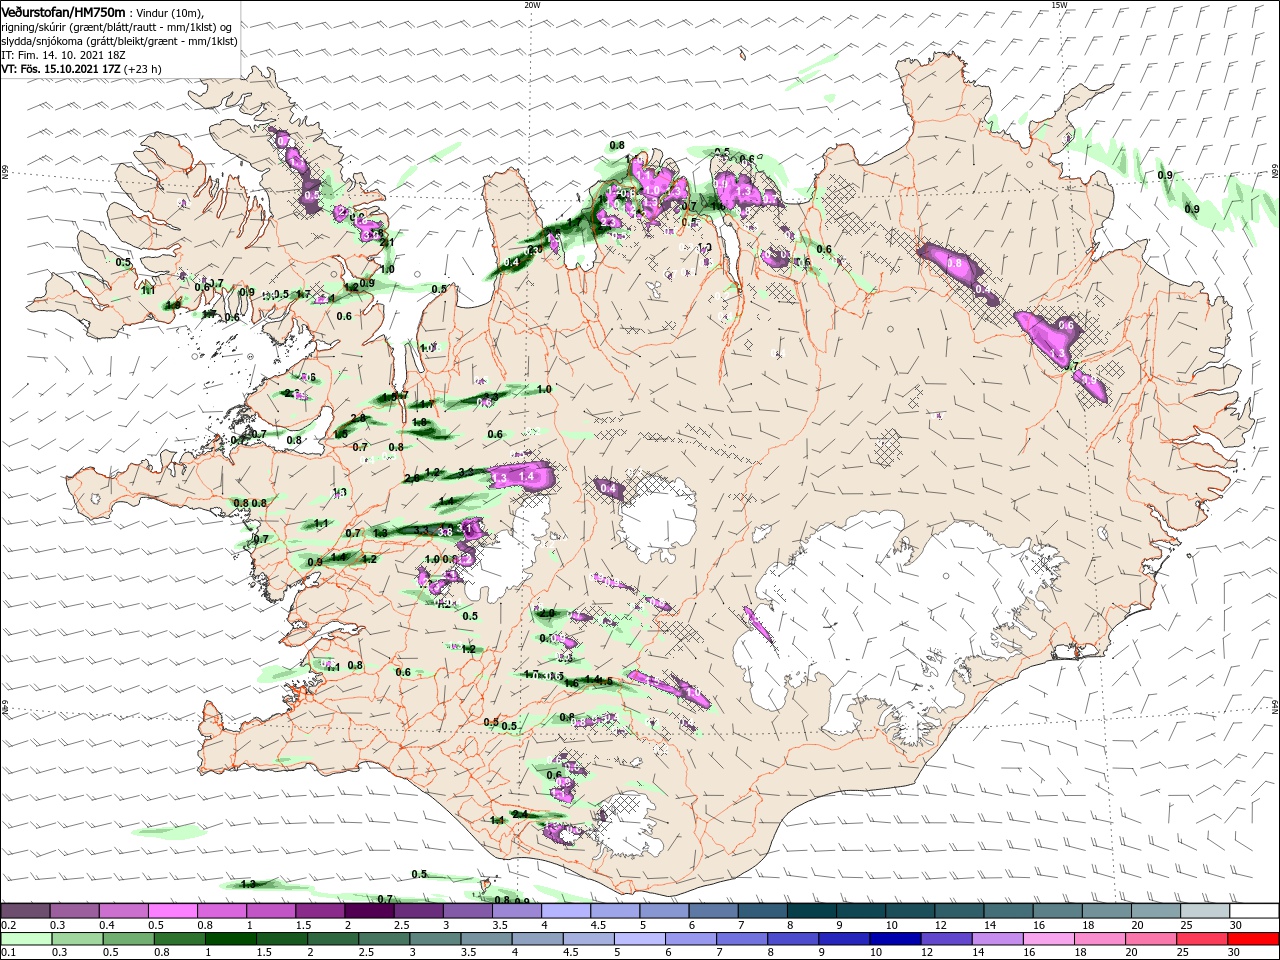Select bottom-row violet swatch between 12 and 14
This screenshot has width=1280, height=960.
tap(947, 939)
